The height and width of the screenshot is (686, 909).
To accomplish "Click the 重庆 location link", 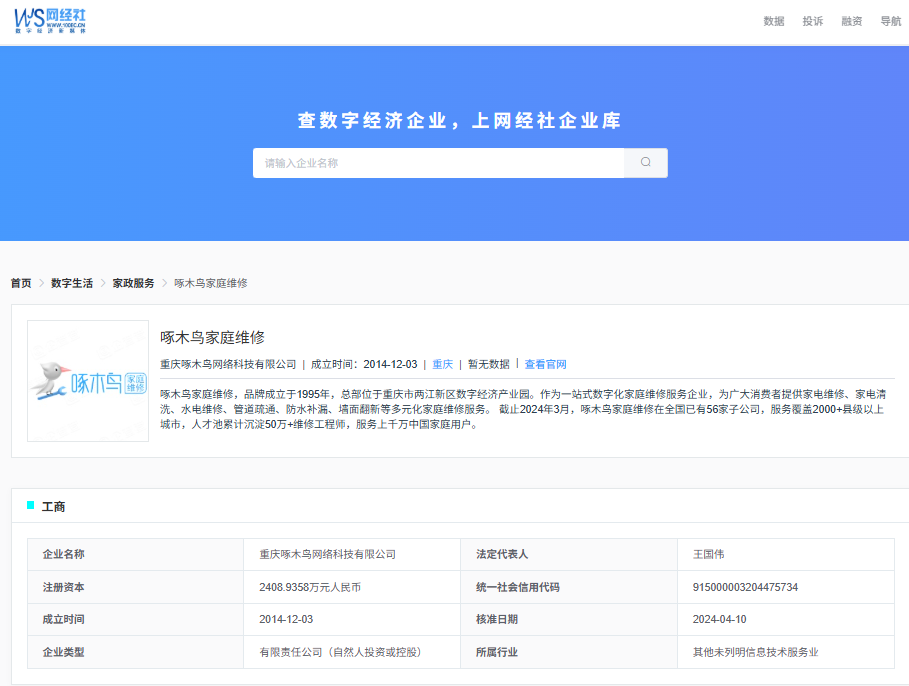I will click(x=442, y=364).
